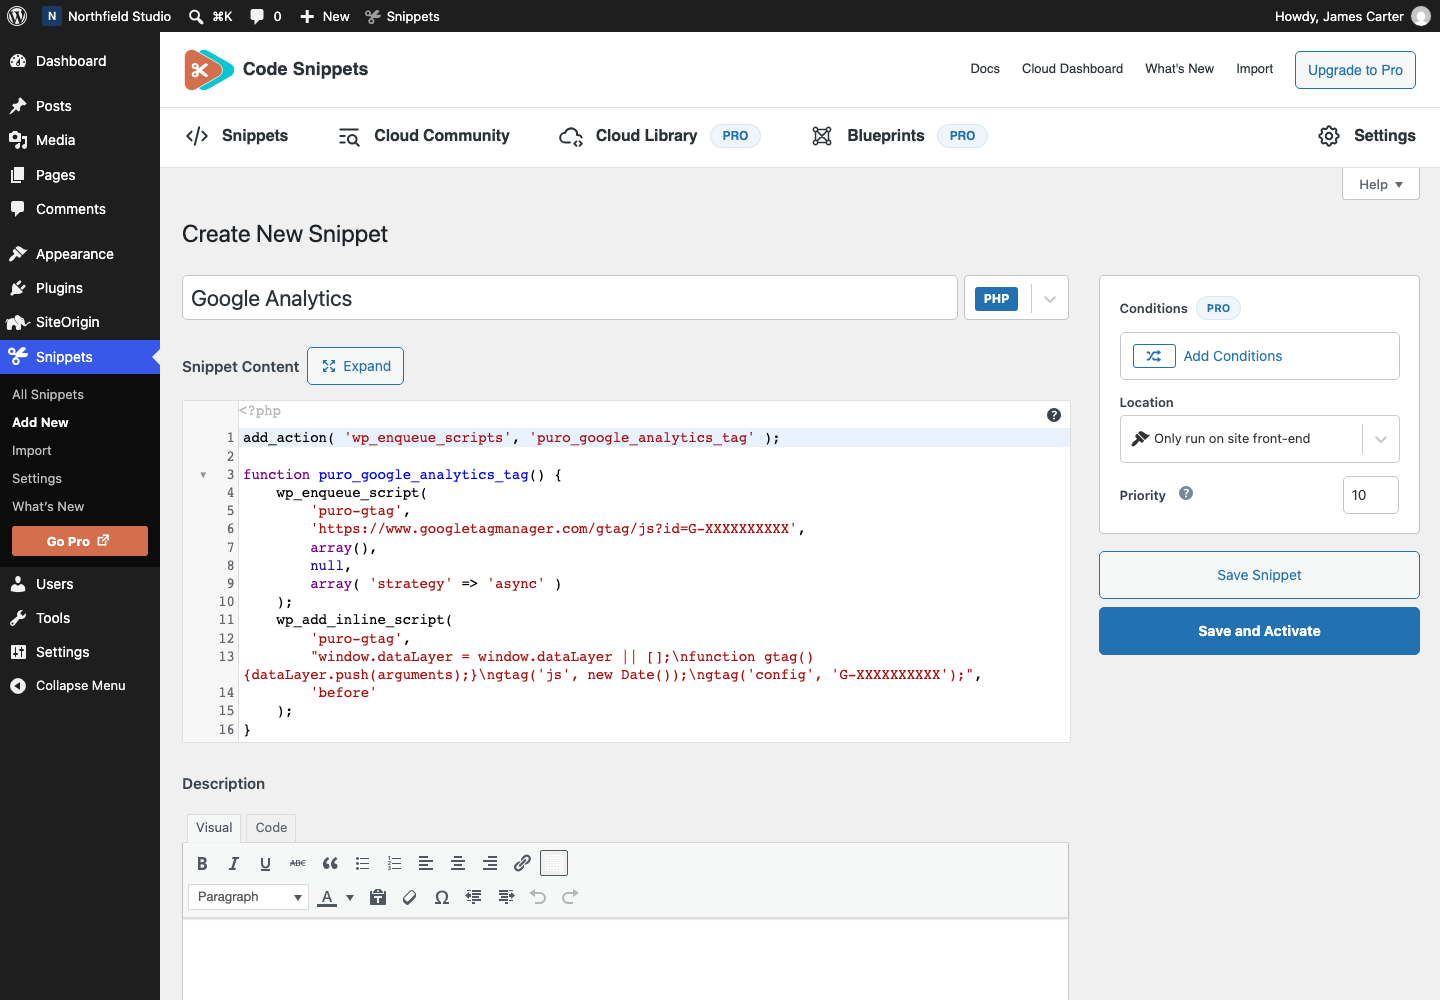Viewport: 1440px width, 1000px height.
Task: Center-align the description text
Action: (x=458, y=863)
